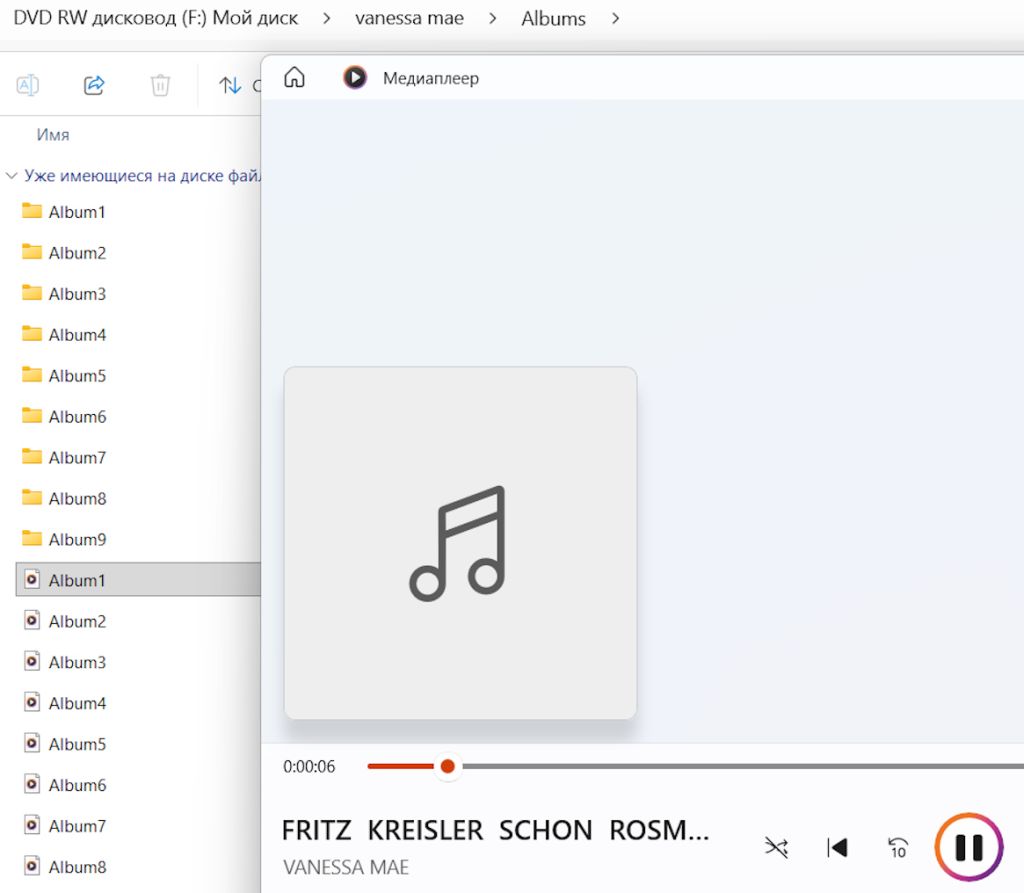Click the artist name VANESSA MAE
This screenshot has width=1024, height=893.
346,867
